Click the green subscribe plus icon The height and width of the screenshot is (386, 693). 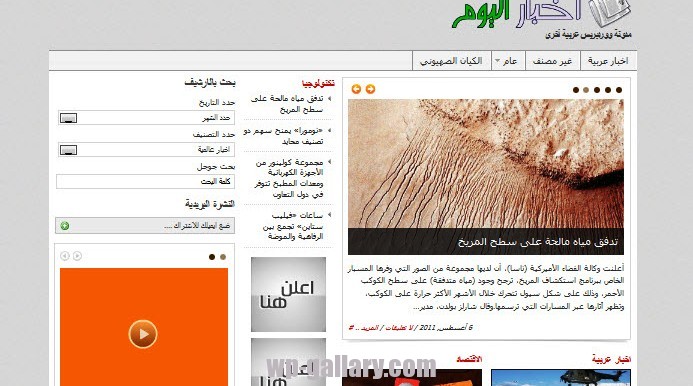pyautogui.click(x=65, y=226)
